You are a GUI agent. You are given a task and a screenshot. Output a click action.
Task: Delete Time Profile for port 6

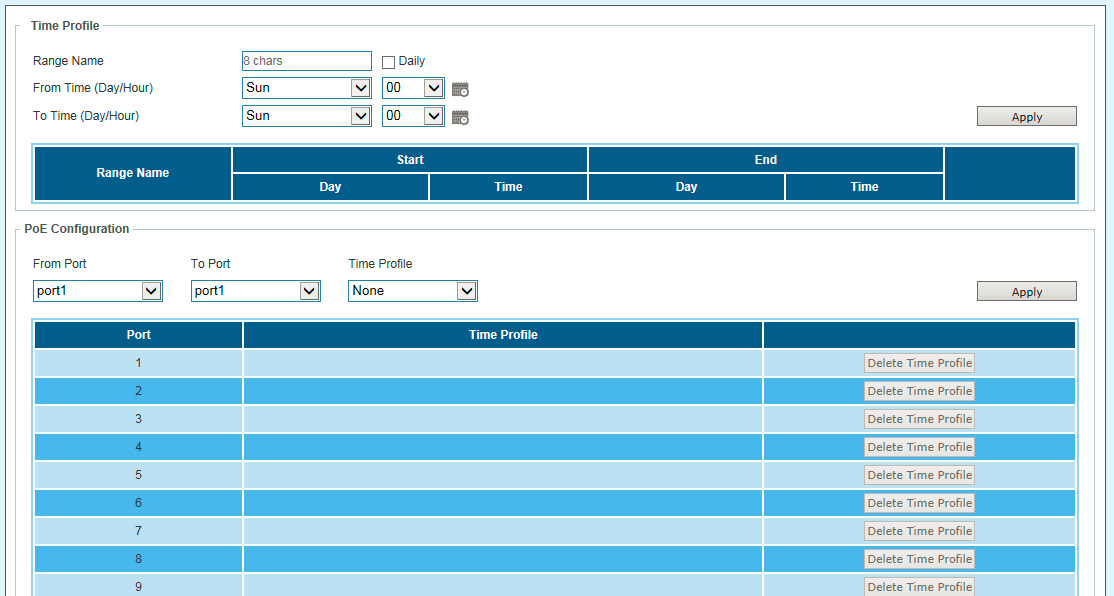(919, 503)
